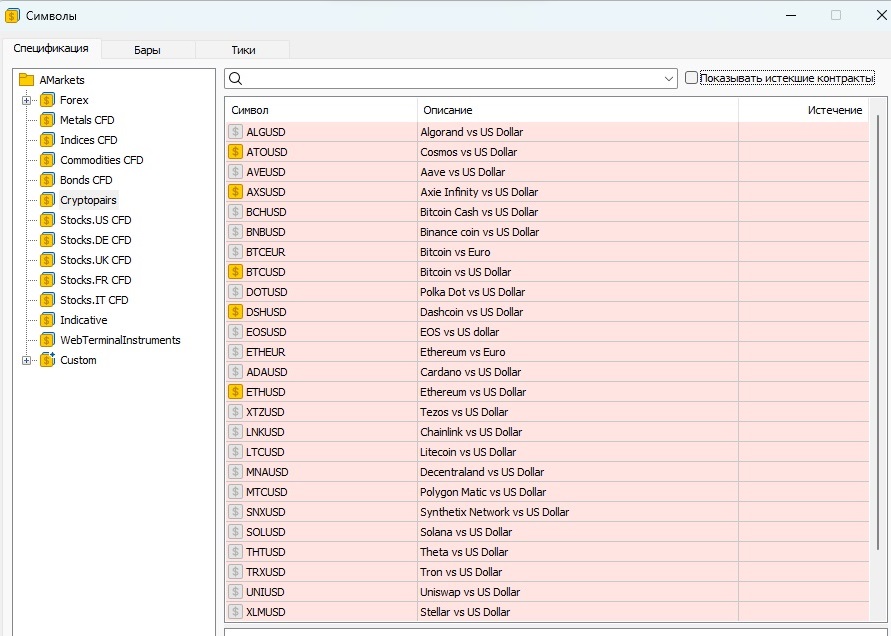This screenshot has height=636, width=891.
Task: Select the ETHEUR symbol row
Action: tap(548, 352)
